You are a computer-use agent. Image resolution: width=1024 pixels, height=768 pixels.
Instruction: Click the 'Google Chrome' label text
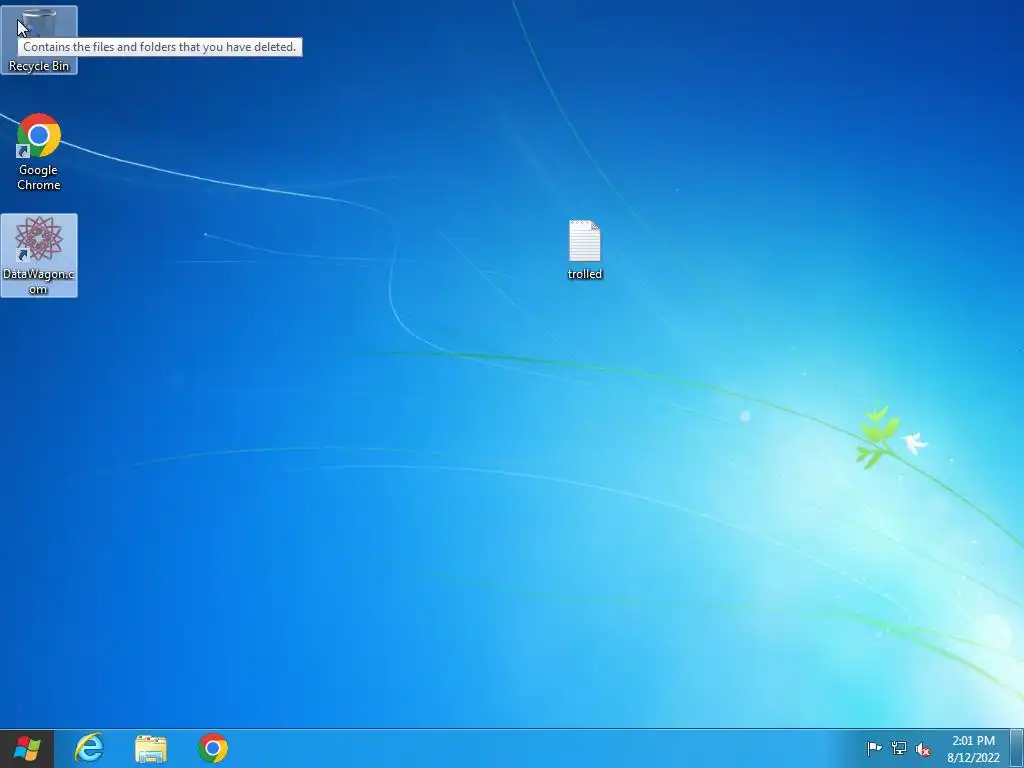[39, 177]
